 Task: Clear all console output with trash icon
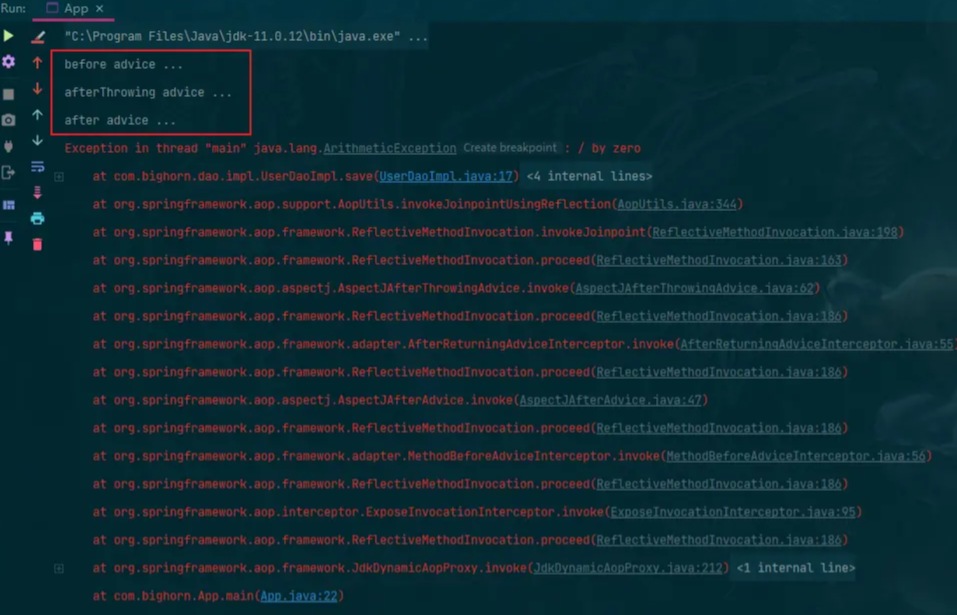[38, 244]
